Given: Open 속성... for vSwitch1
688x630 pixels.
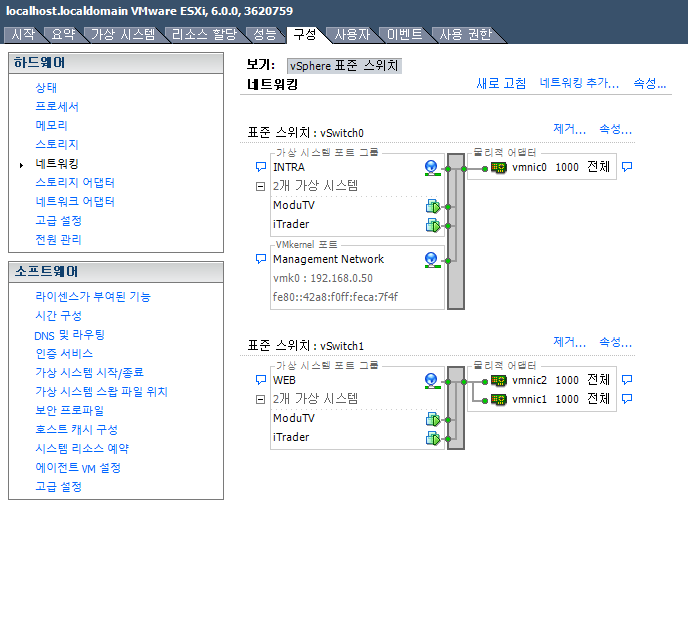Looking at the screenshot, I should (616, 342).
